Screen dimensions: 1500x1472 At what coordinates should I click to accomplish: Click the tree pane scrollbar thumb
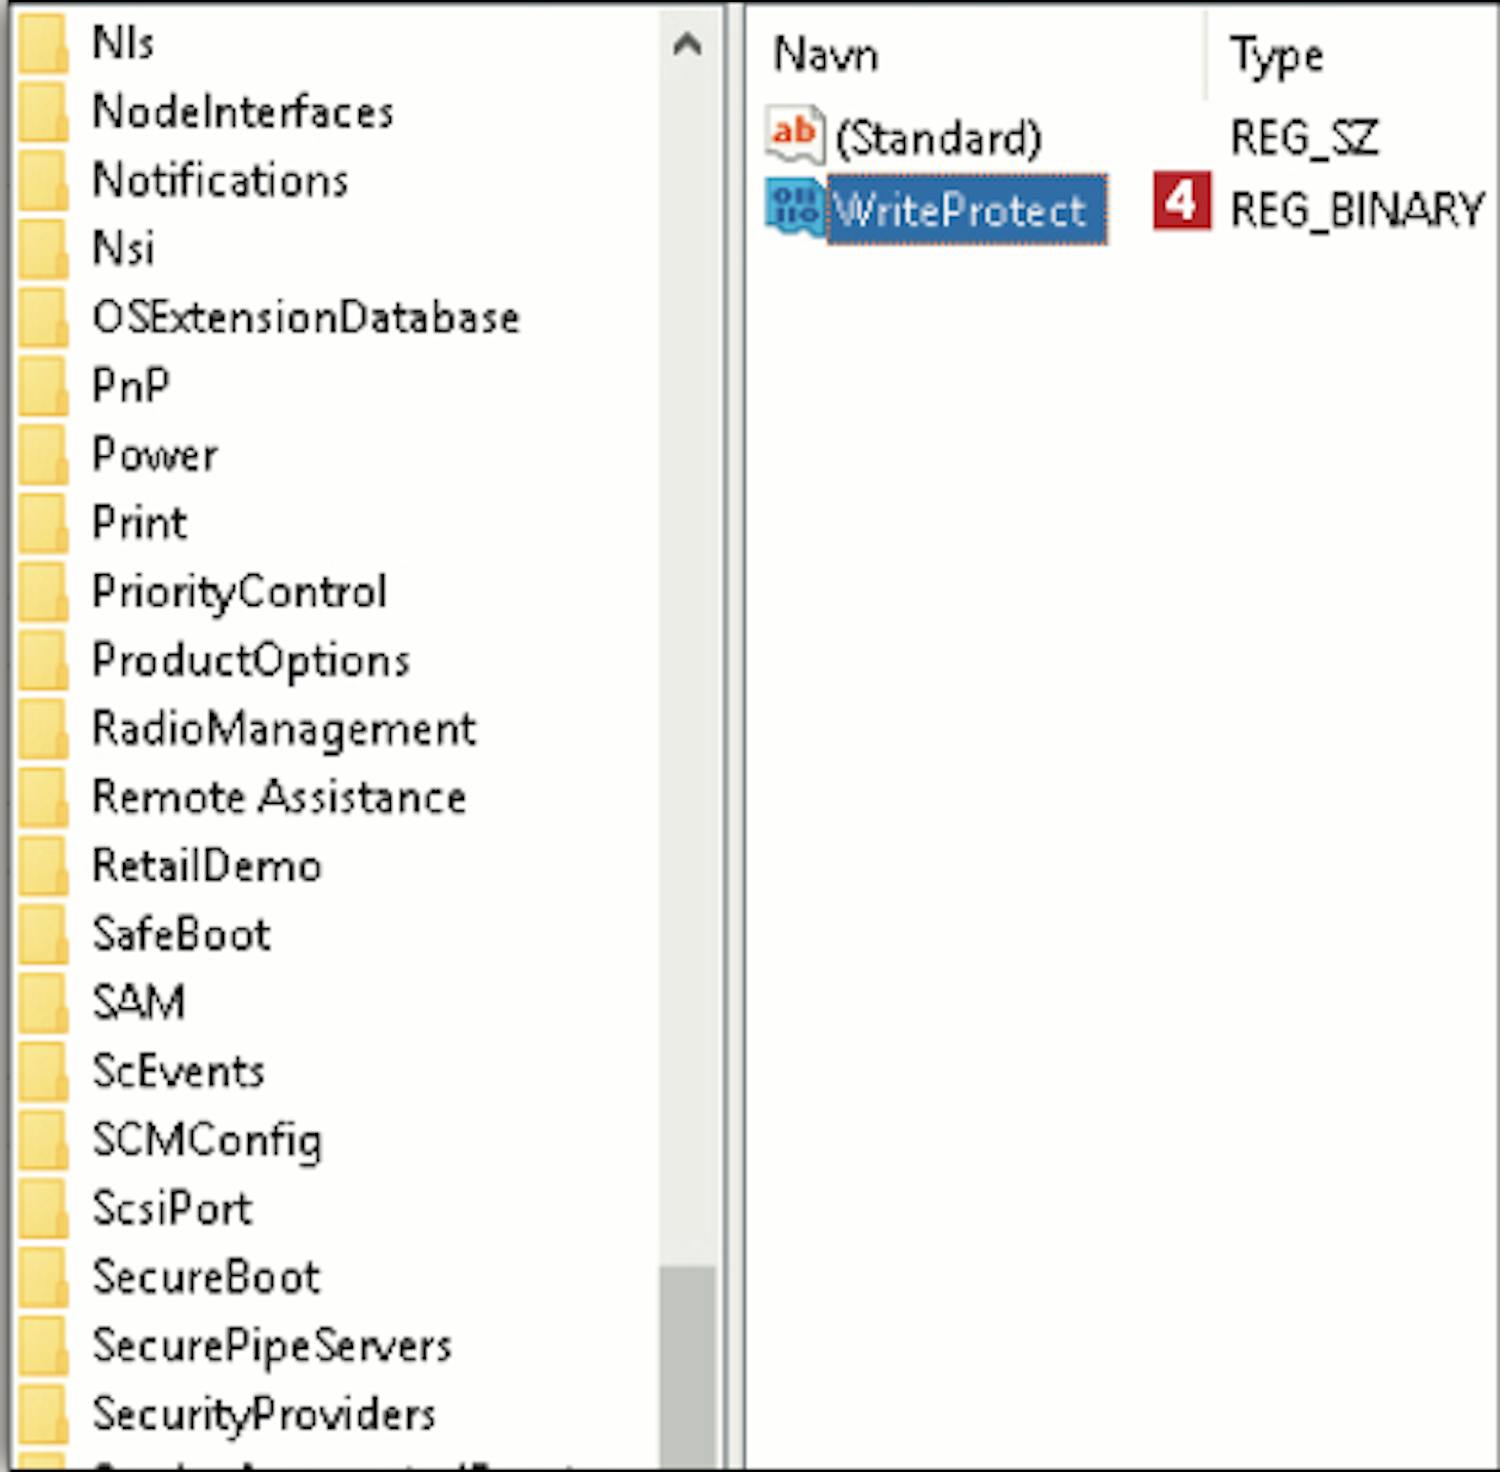click(687, 1367)
